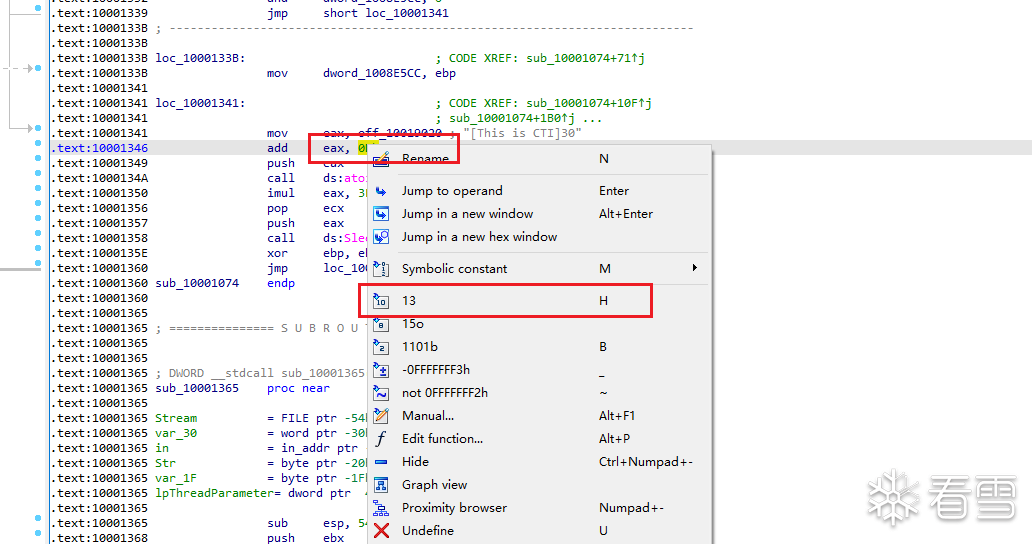Click the red Undefine X icon

(x=381, y=531)
